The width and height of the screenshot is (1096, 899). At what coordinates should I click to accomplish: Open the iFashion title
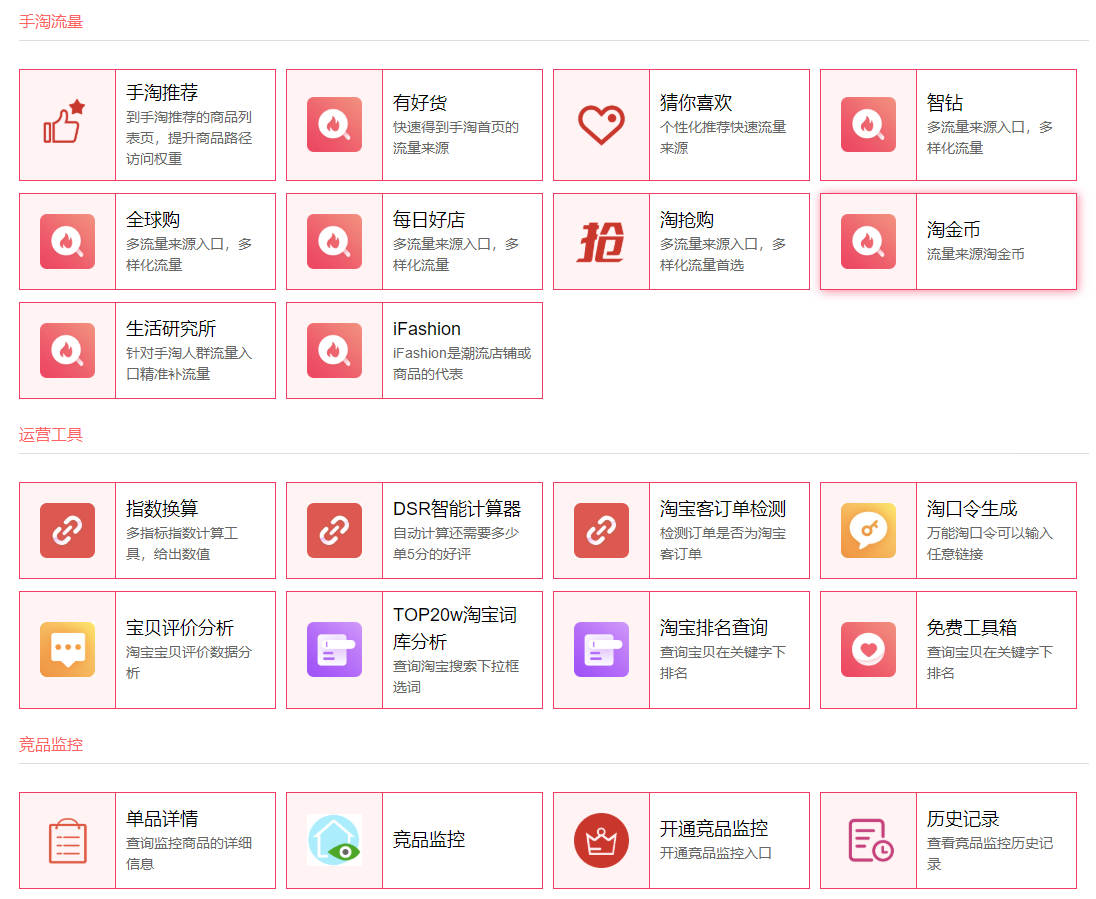coord(427,329)
